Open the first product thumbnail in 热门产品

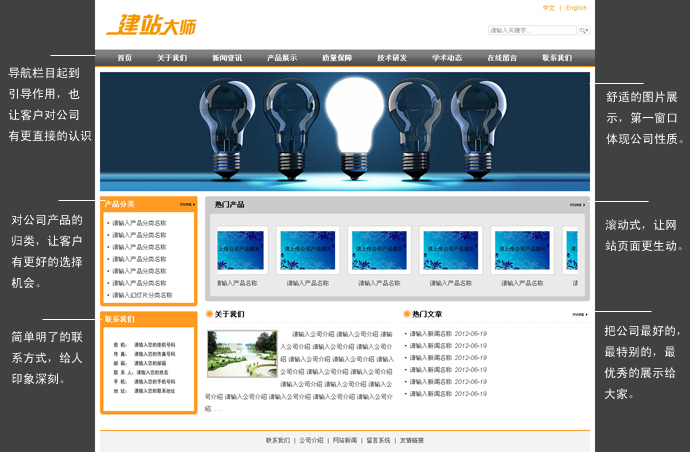pos(240,250)
